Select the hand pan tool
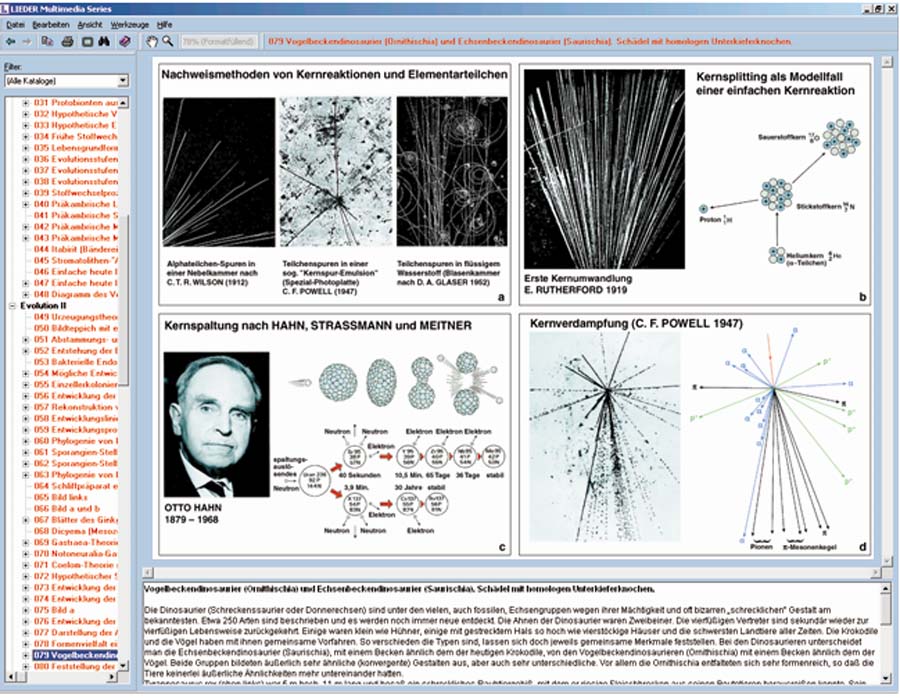 point(152,42)
